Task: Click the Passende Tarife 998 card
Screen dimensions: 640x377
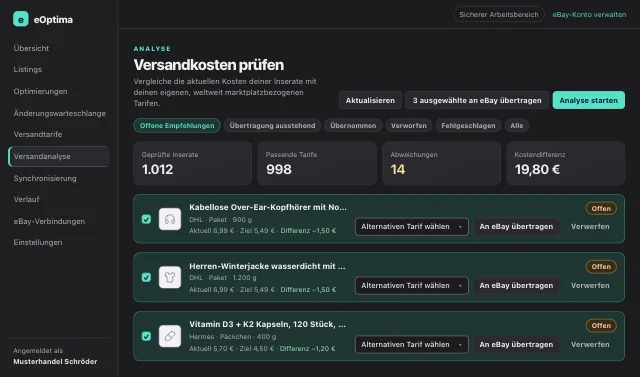Action: coord(317,163)
